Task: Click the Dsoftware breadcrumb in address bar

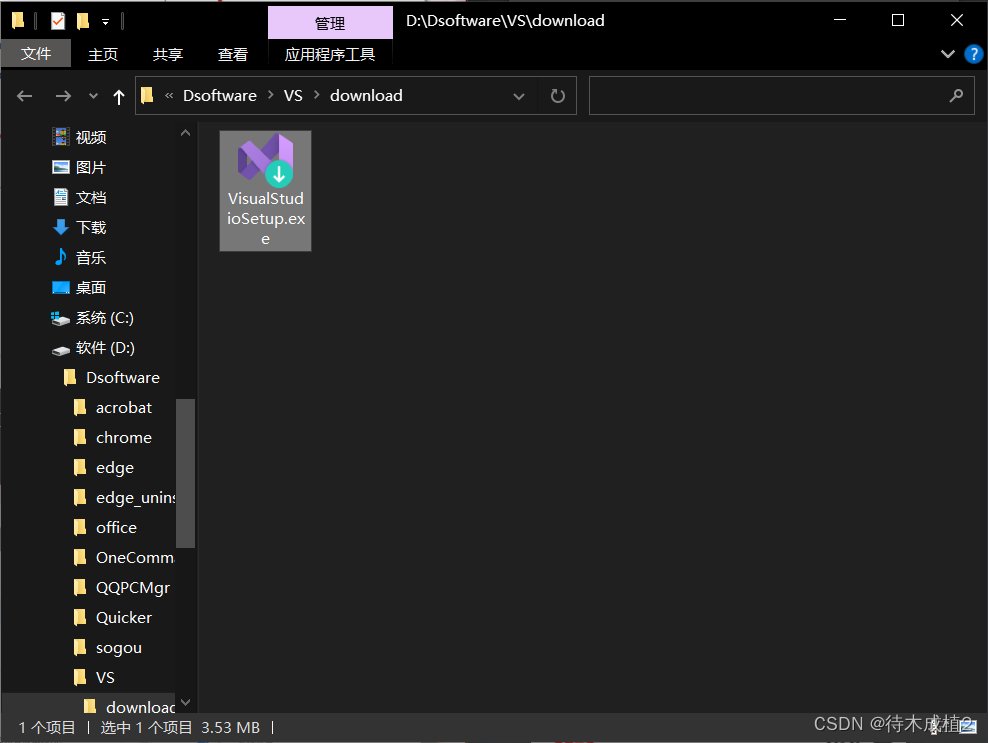Action: pos(220,96)
